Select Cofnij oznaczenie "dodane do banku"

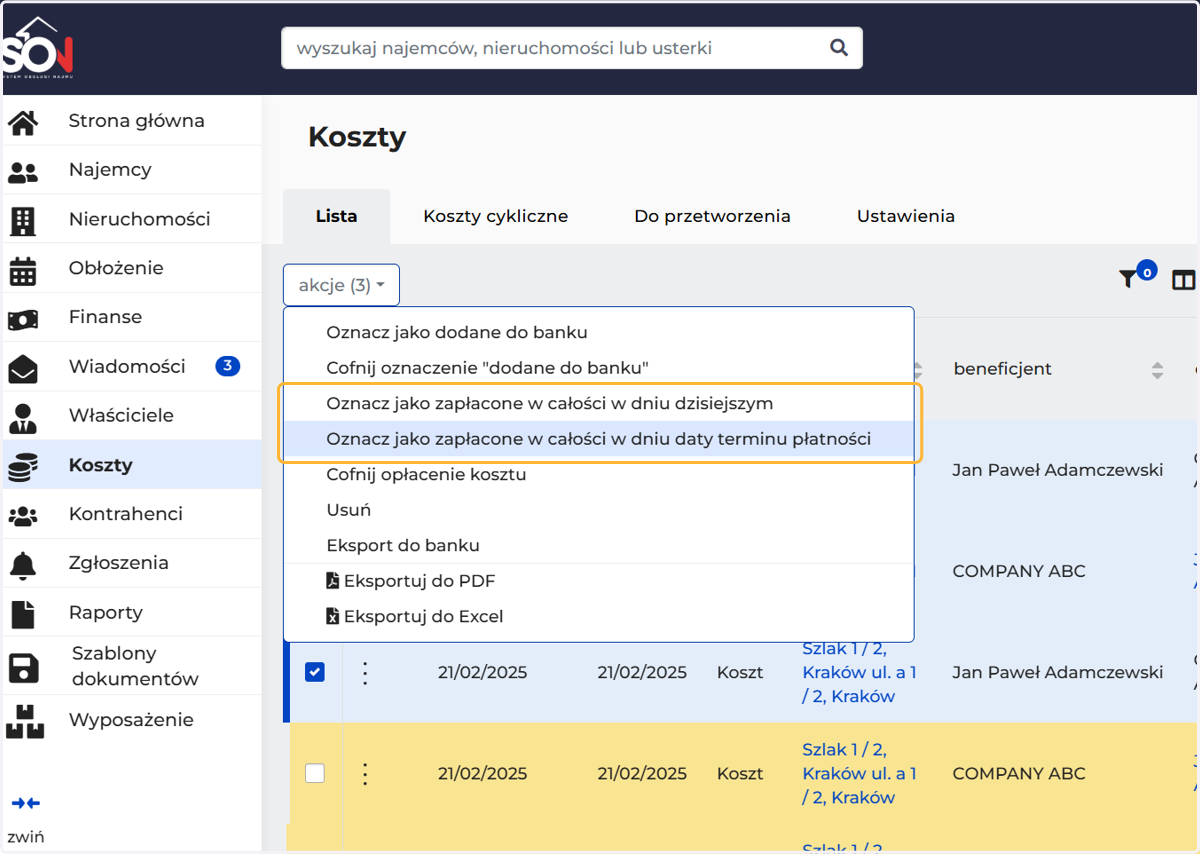598,368
